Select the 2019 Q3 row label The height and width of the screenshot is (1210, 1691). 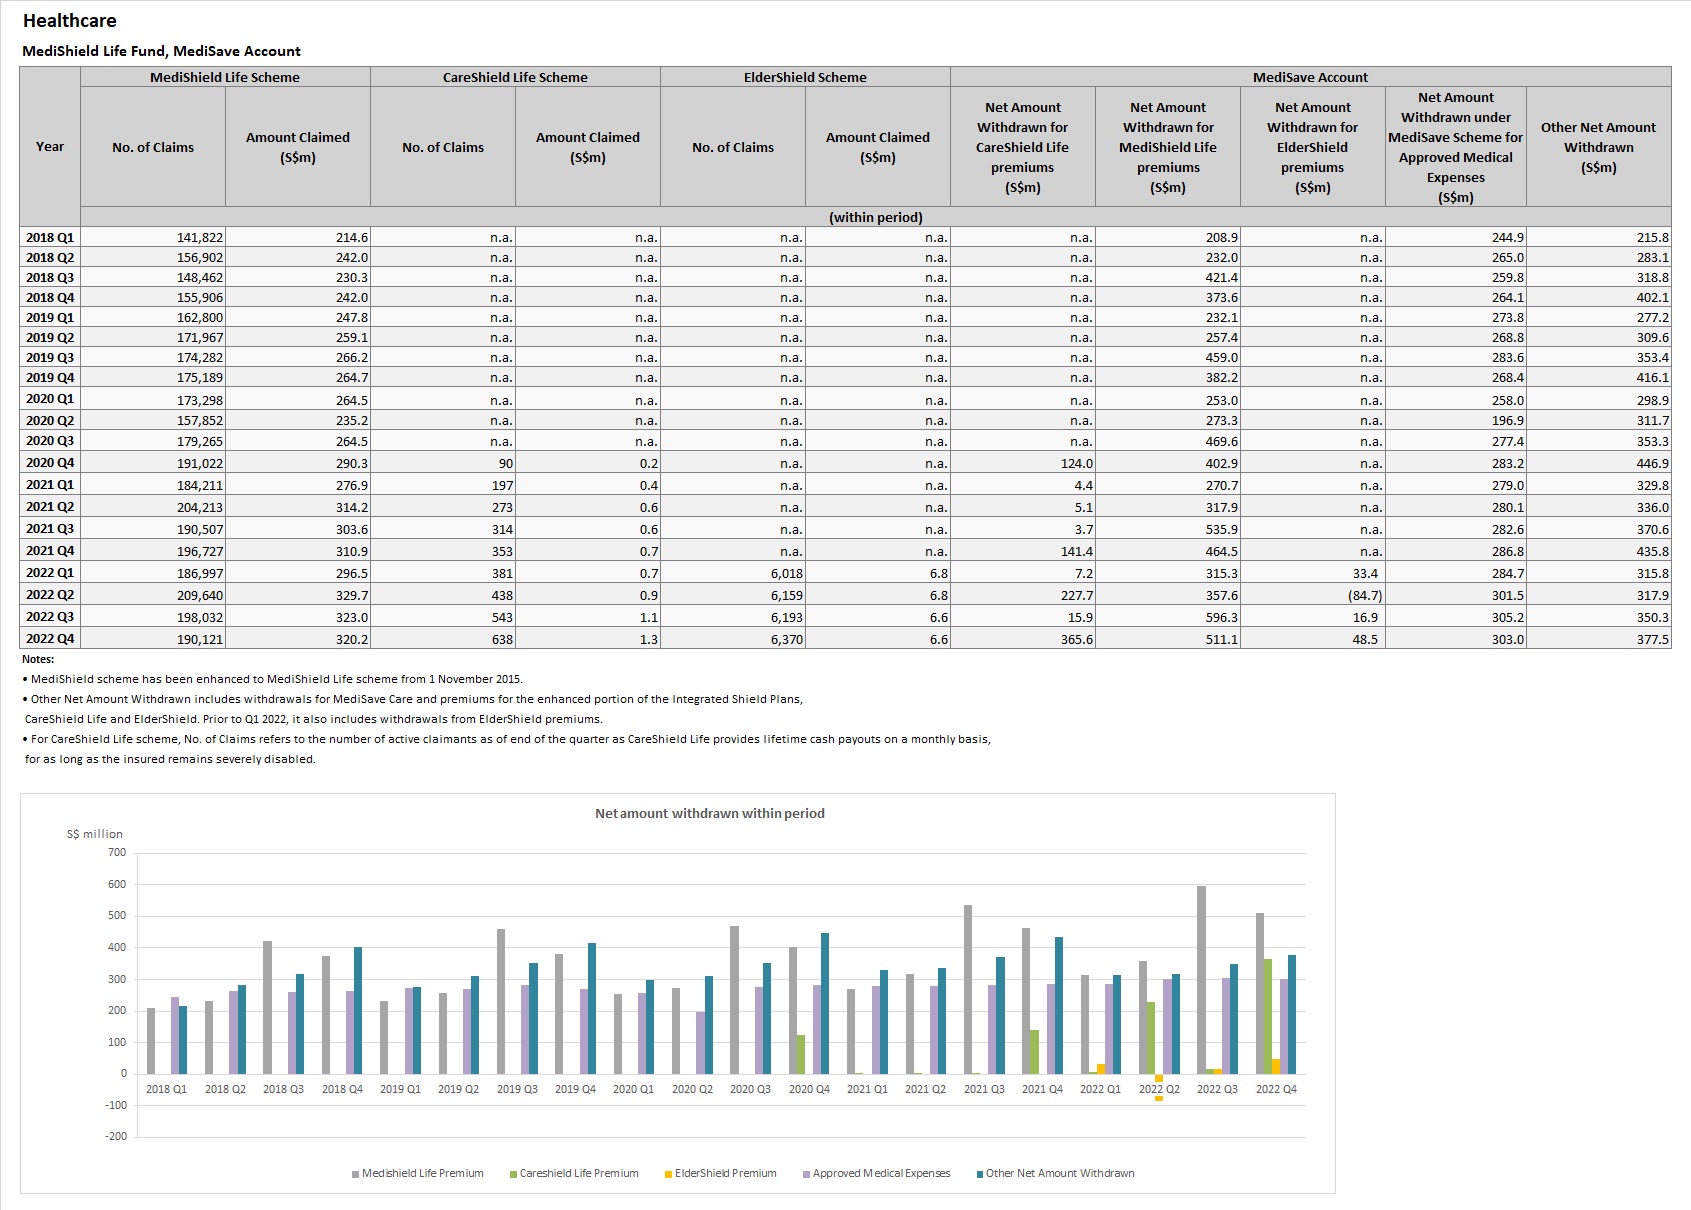[50, 358]
